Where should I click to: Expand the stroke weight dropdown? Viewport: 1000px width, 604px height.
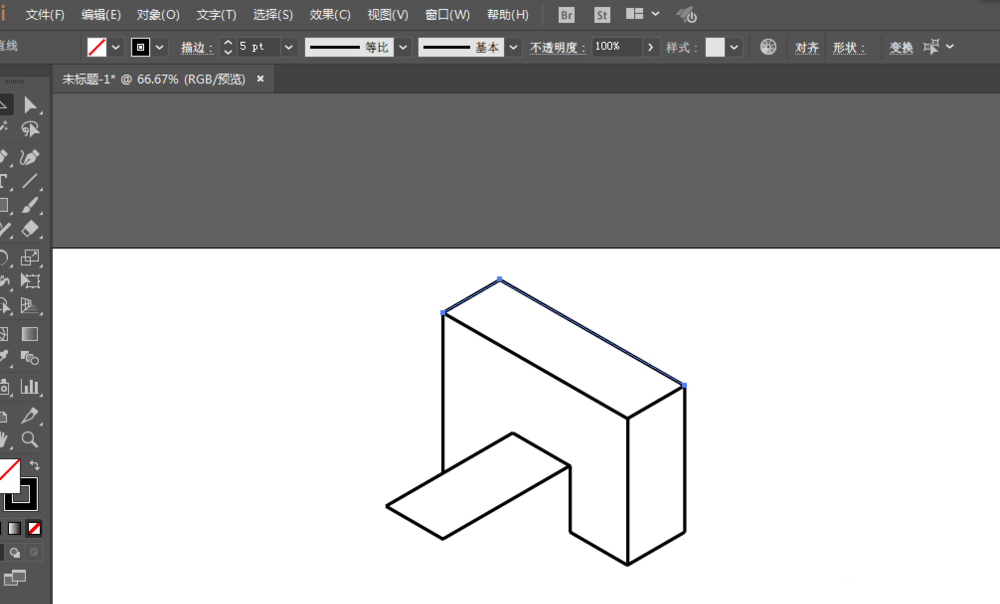[289, 47]
